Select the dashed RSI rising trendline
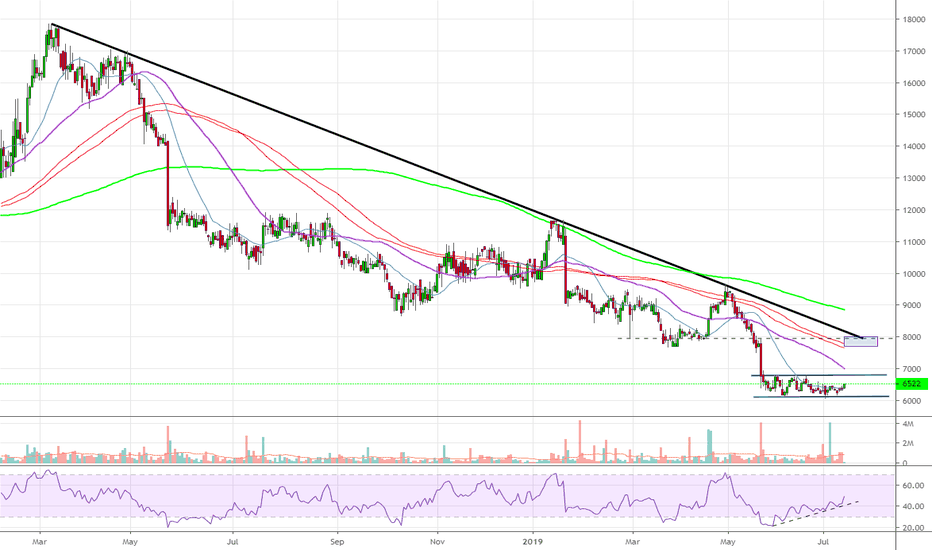Viewport: 932px width, 550px height. click(817, 513)
